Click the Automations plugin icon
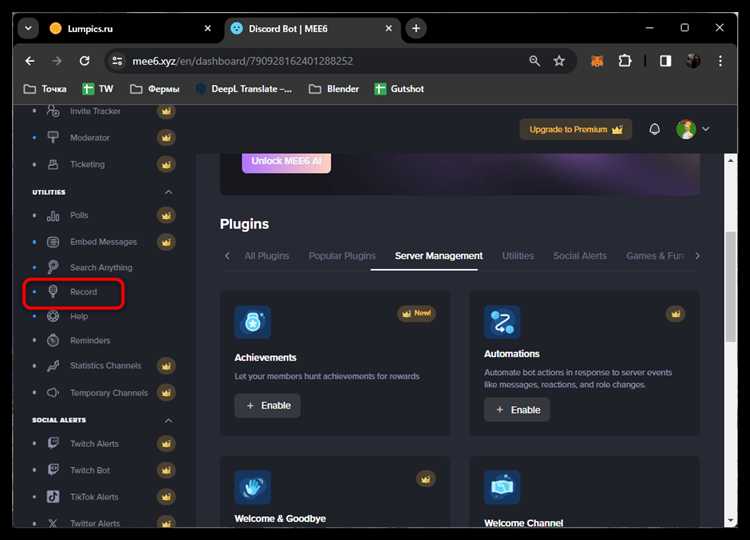The image size is (750, 540). pos(502,322)
